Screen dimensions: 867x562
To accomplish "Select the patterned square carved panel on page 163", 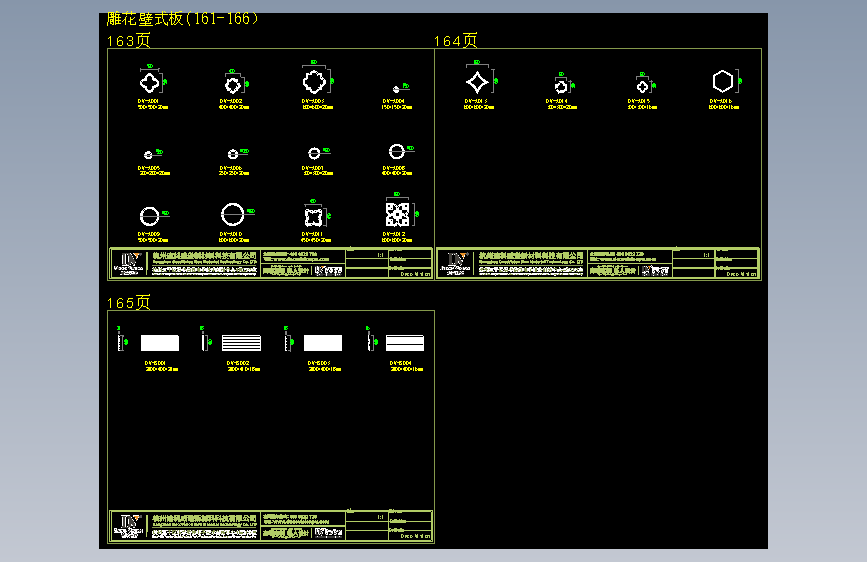I will tap(397, 215).
